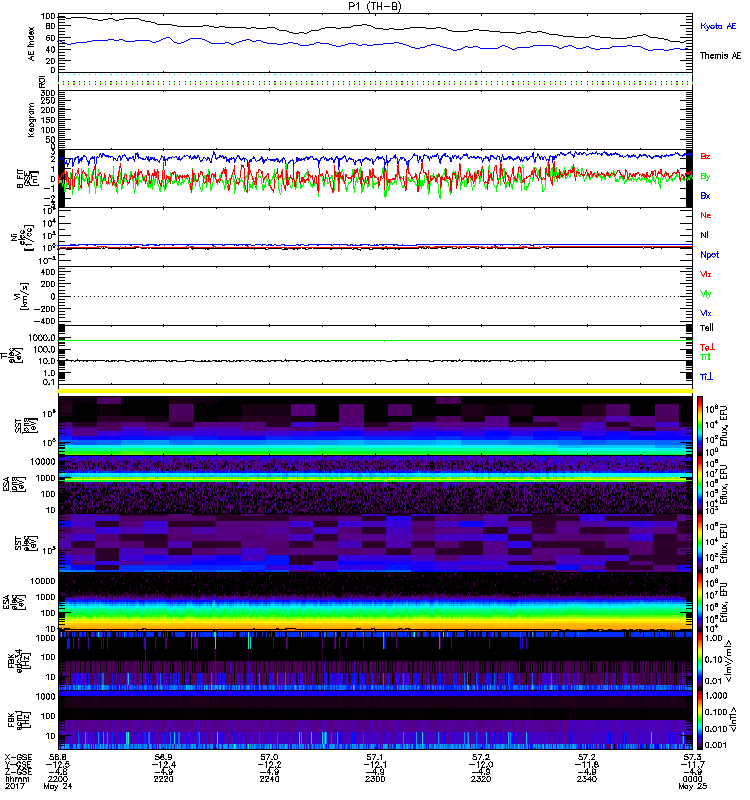Screen dimensions: 750x800
Task: Click the red Viz velocity label
Action: pyautogui.click(x=706, y=274)
